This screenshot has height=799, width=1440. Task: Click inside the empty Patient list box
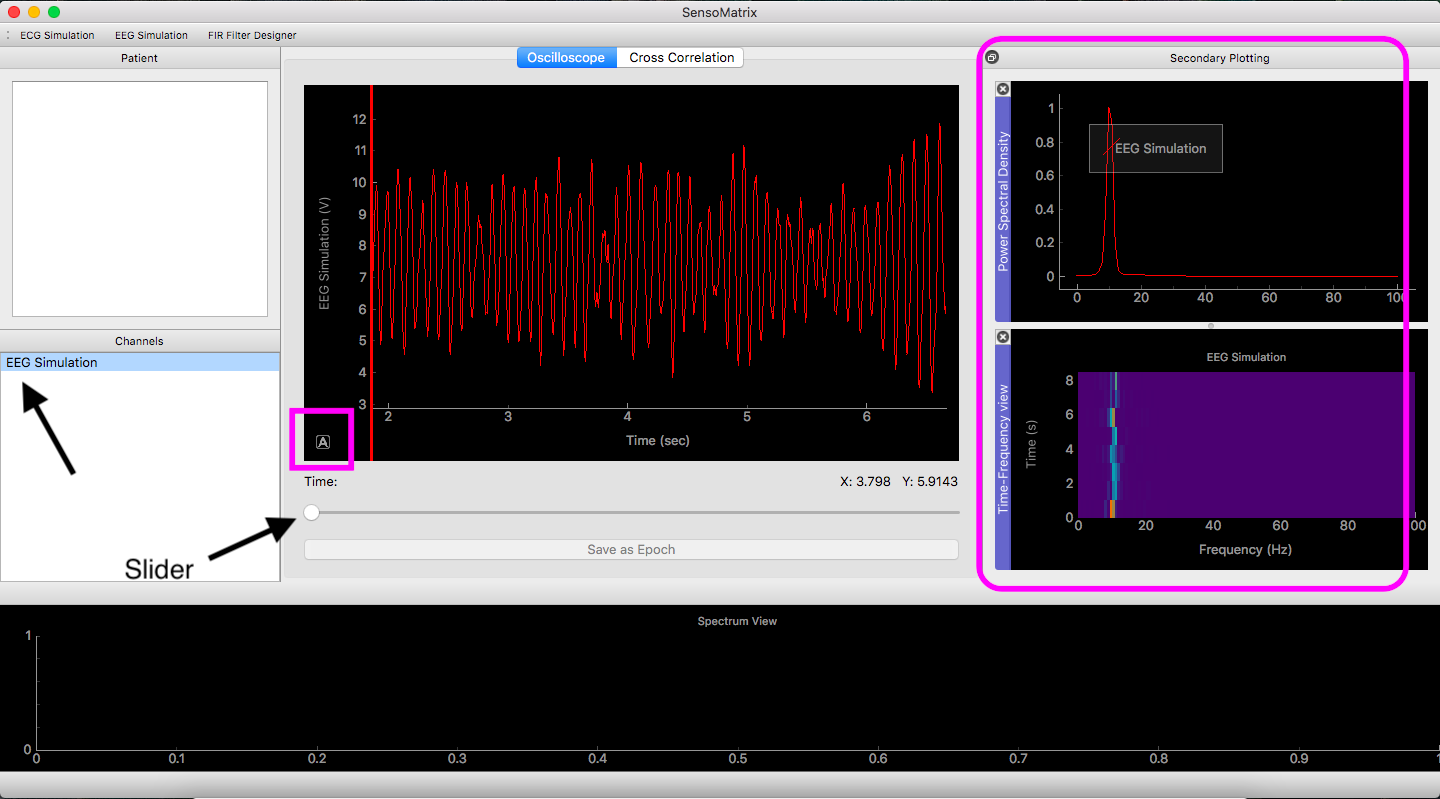pyautogui.click(x=140, y=199)
